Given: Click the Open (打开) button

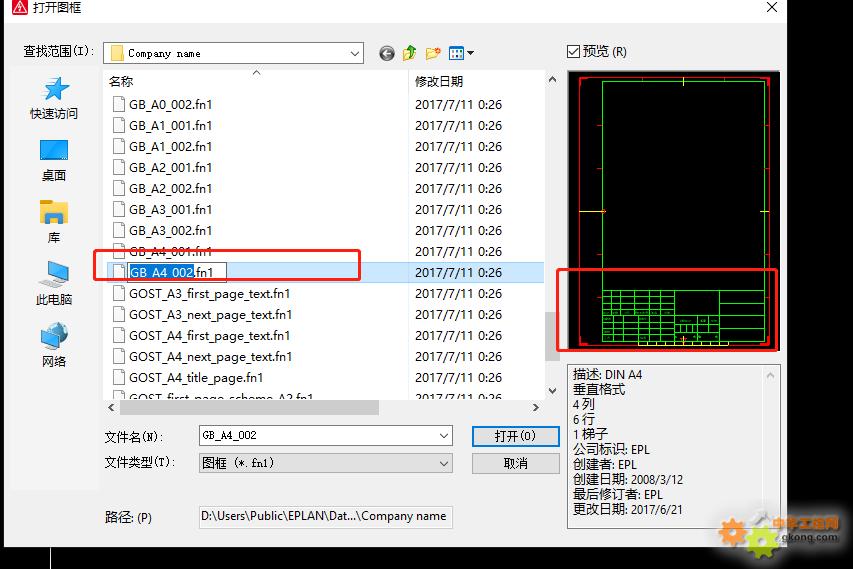Looking at the screenshot, I should click(x=515, y=436).
